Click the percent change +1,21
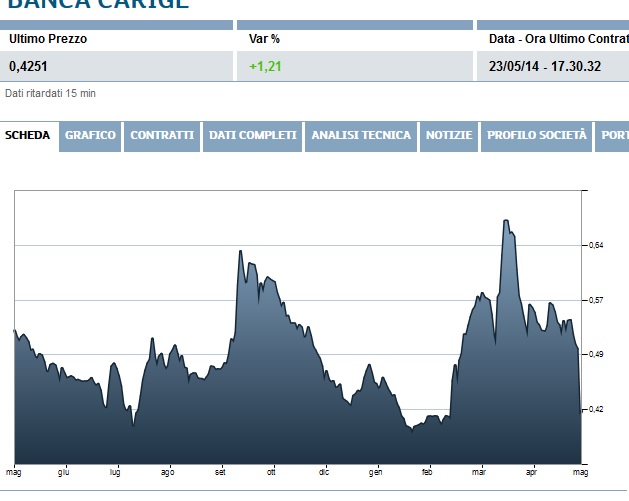The height and width of the screenshot is (501, 629). (265, 66)
